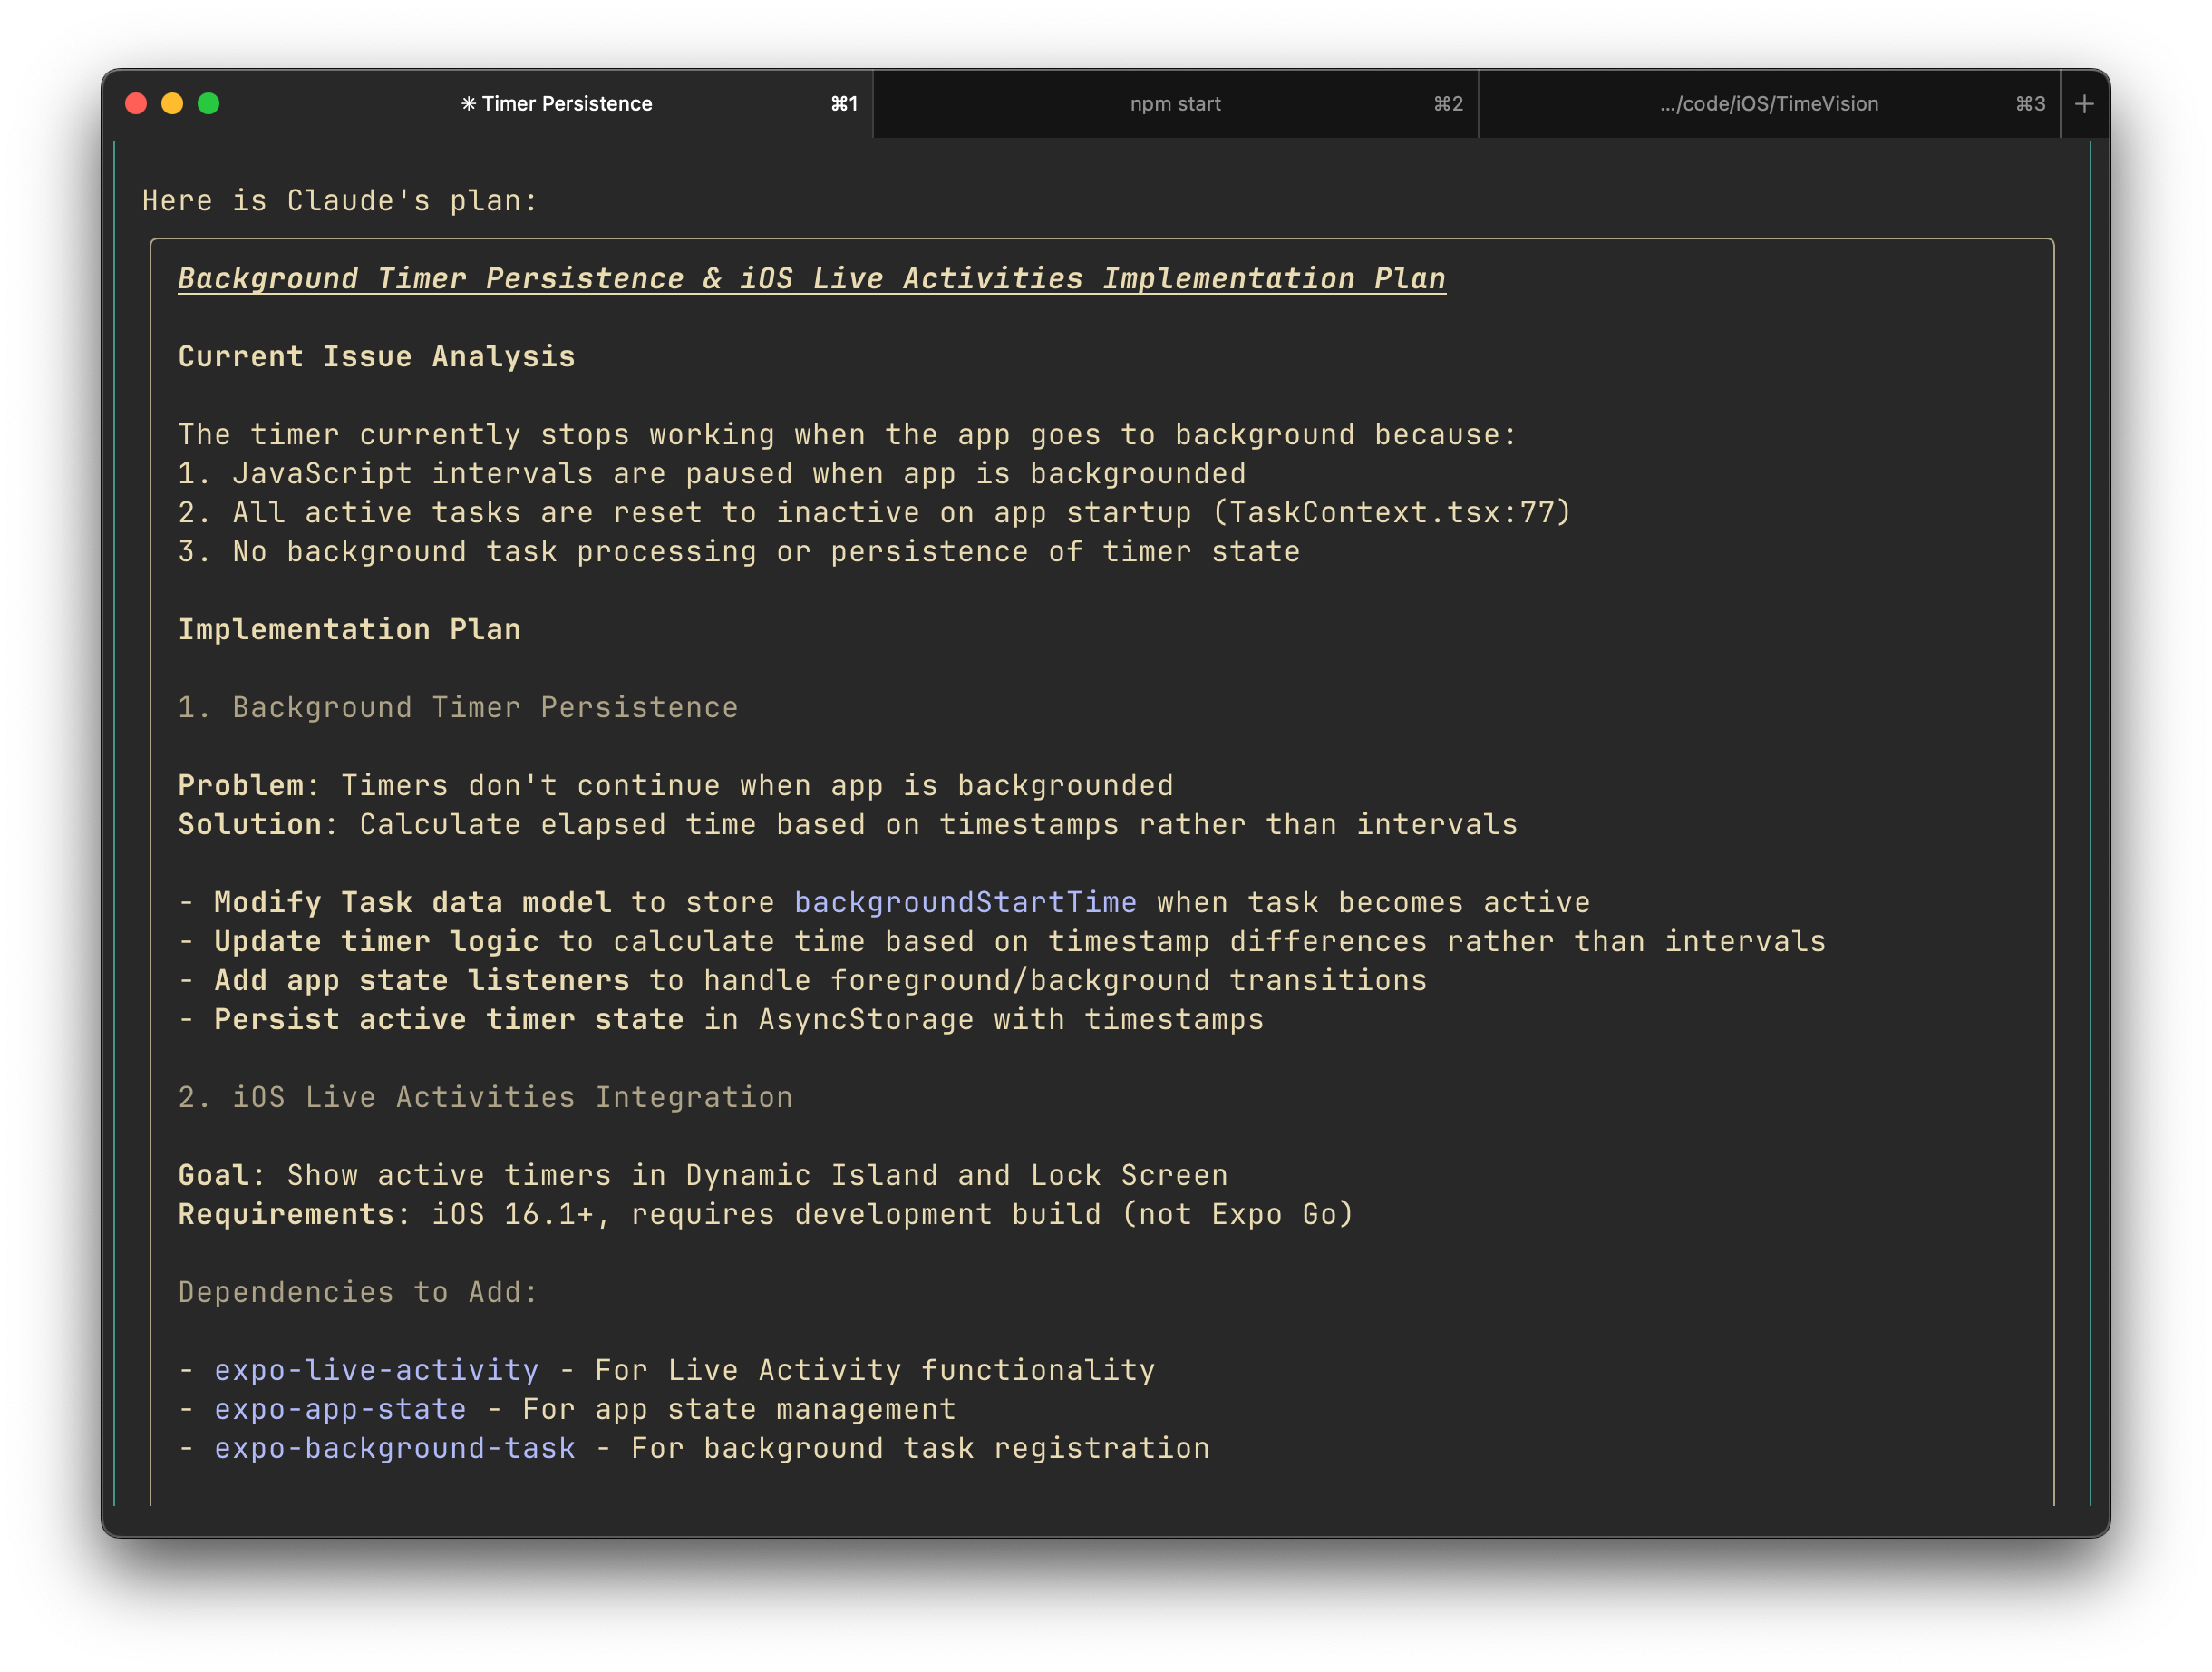Image resolution: width=2212 pixels, height=1672 pixels.
Task: Open the .../code/iOS/TimeVision tab
Action: 1768,104
